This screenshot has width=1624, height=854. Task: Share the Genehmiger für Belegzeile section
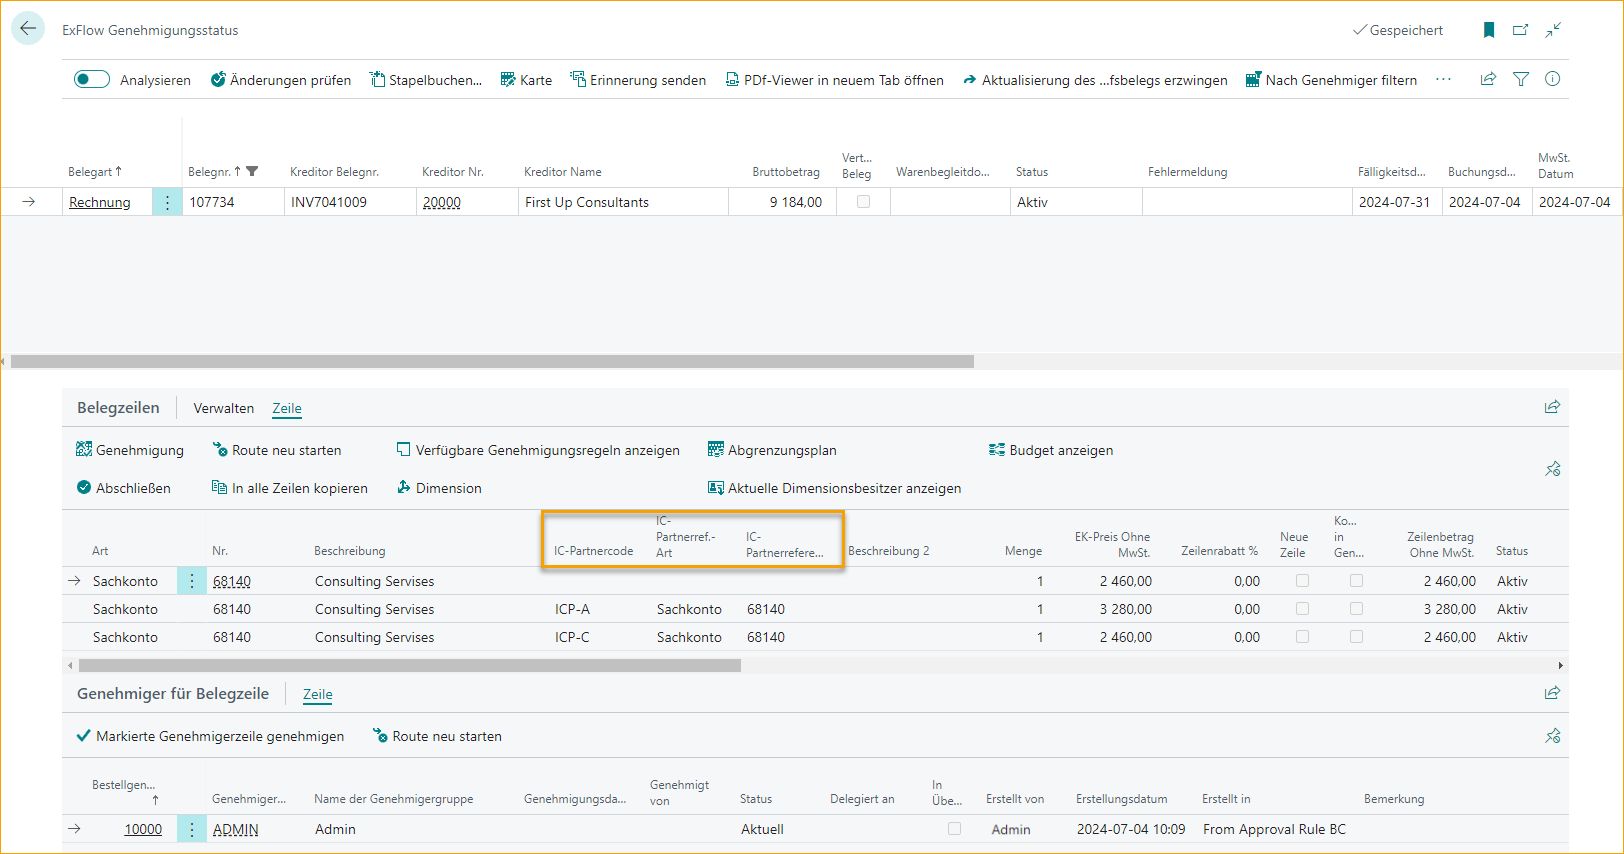coord(1552,693)
